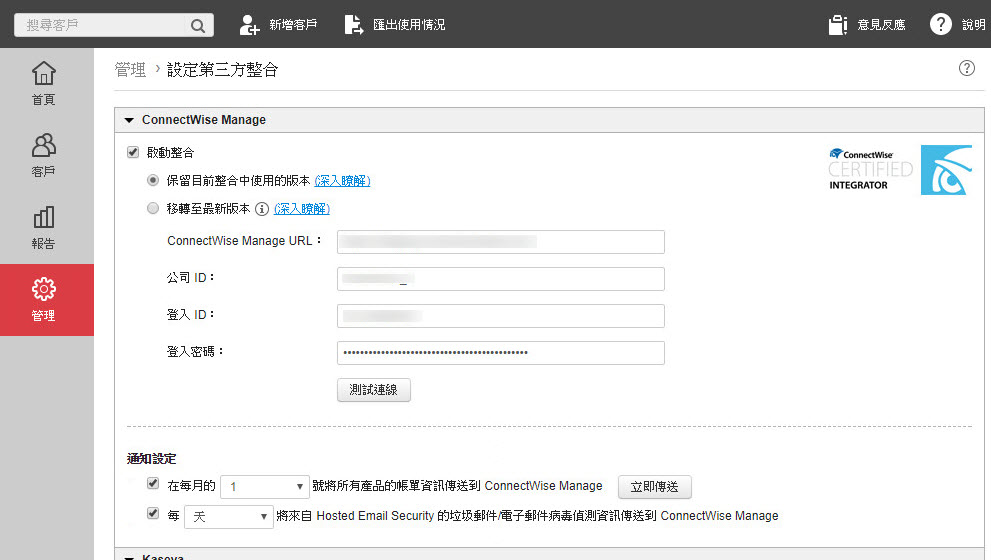The height and width of the screenshot is (560, 991).
Task: Open the 說明 help icon in header
Action: pos(940,25)
